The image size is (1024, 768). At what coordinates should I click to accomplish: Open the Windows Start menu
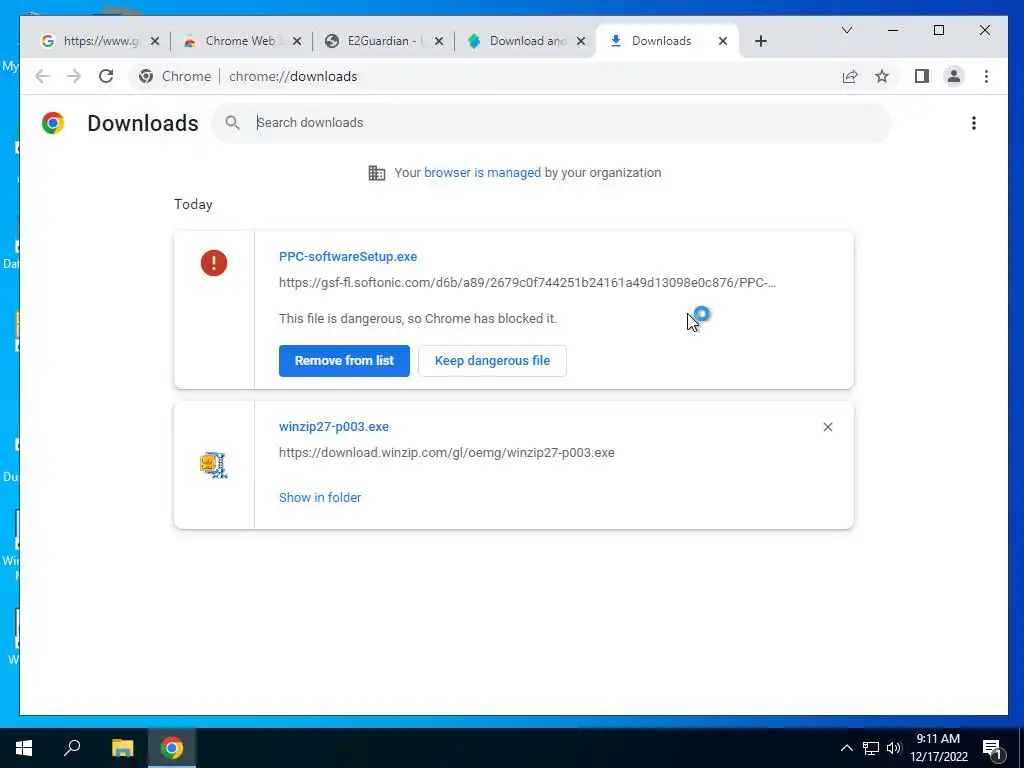tap(24, 748)
